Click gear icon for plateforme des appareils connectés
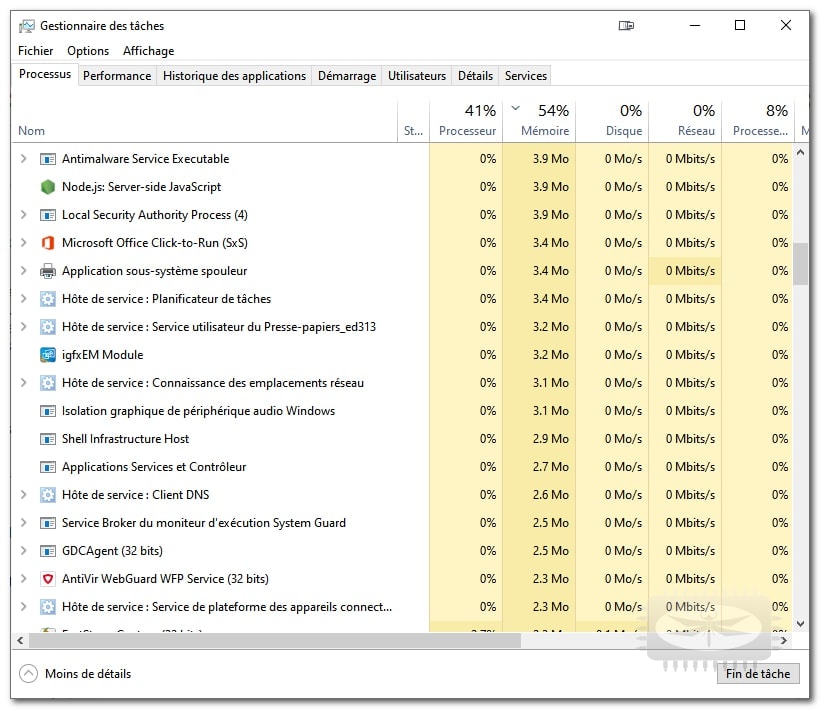The width and height of the screenshot is (821, 710). [x=48, y=607]
